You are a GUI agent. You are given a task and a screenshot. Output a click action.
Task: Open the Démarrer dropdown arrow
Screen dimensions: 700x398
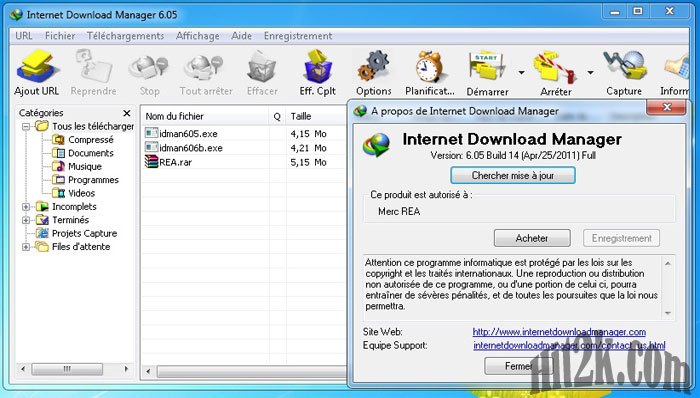click(x=521, y=72)
